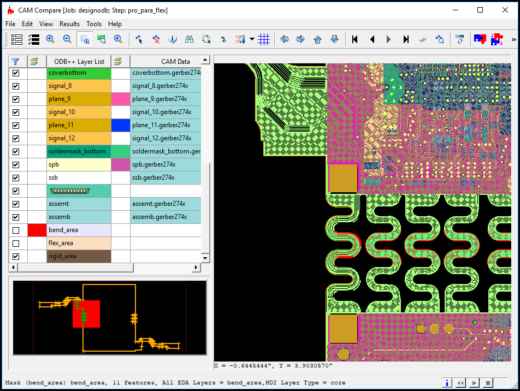Uncheck the soldermask_bottom layer checkbox
520x391 pixels.
tap(16, 152)
